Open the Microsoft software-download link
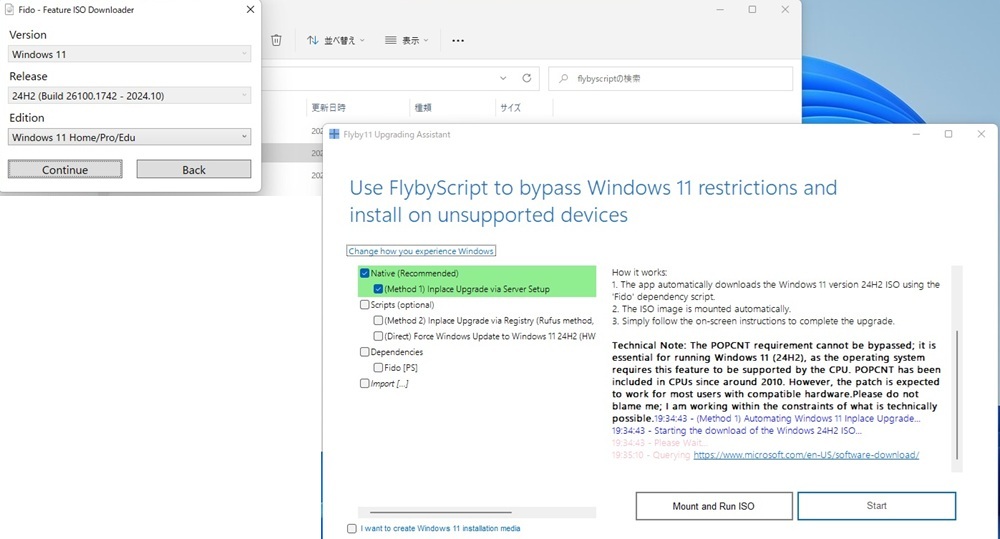 pyautogui.click(x=806, y=455)
